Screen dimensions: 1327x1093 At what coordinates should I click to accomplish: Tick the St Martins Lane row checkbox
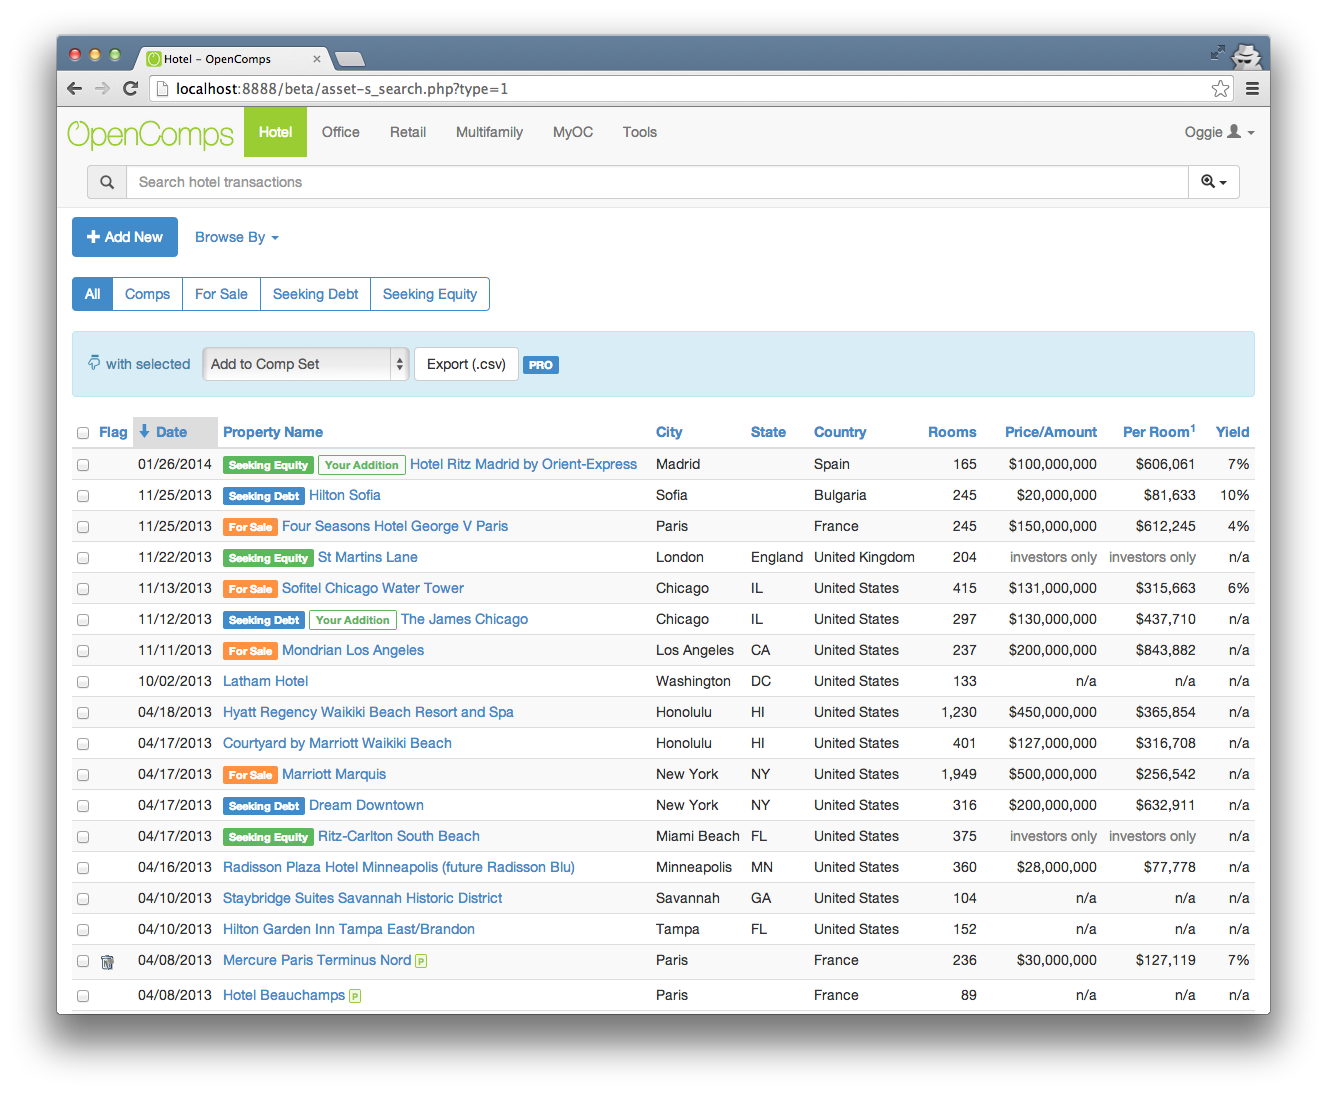click(x=83, y=558)
